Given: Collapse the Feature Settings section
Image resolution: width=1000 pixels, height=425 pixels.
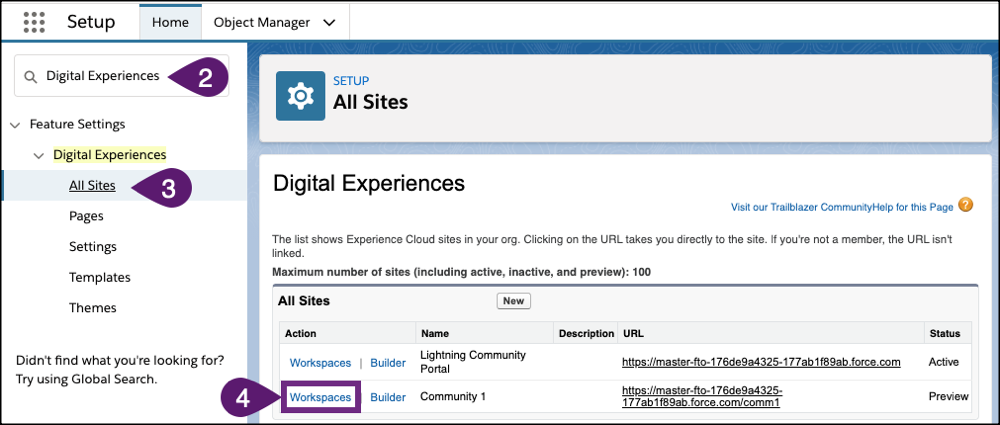Looking at the screenshot, I should point(15,124).
